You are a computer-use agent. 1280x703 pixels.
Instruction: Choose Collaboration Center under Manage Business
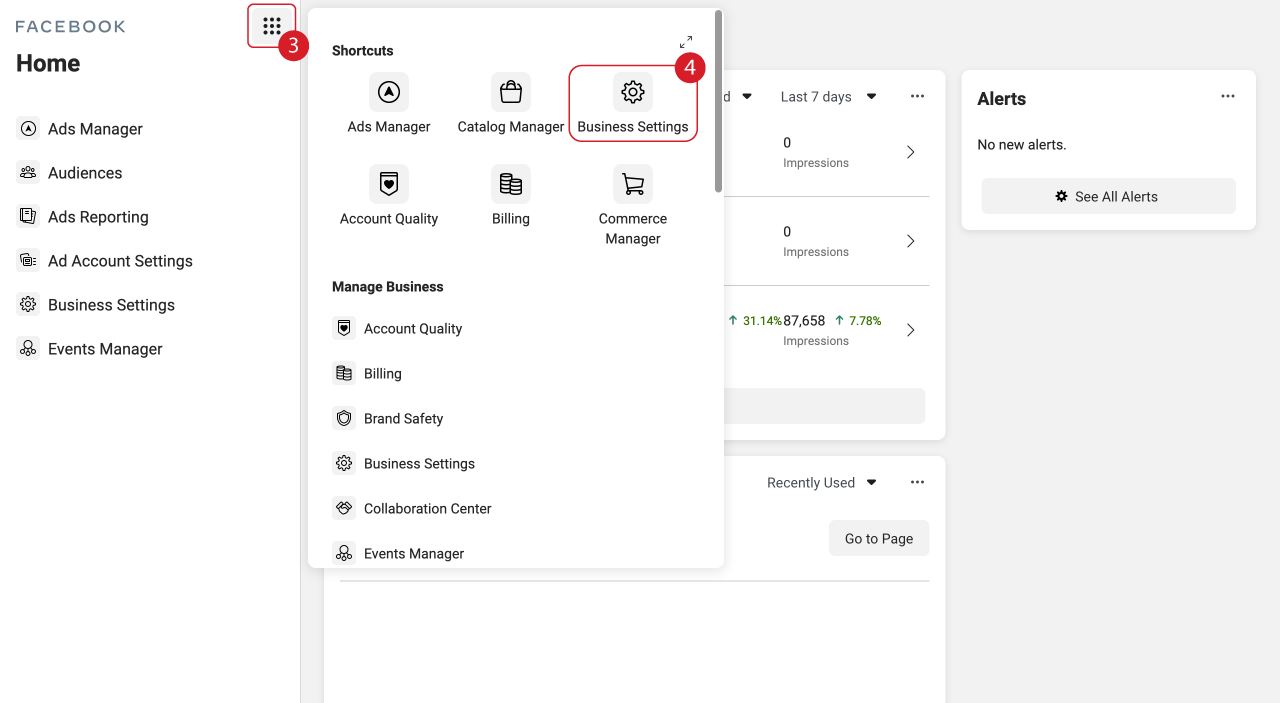[427, 509]
